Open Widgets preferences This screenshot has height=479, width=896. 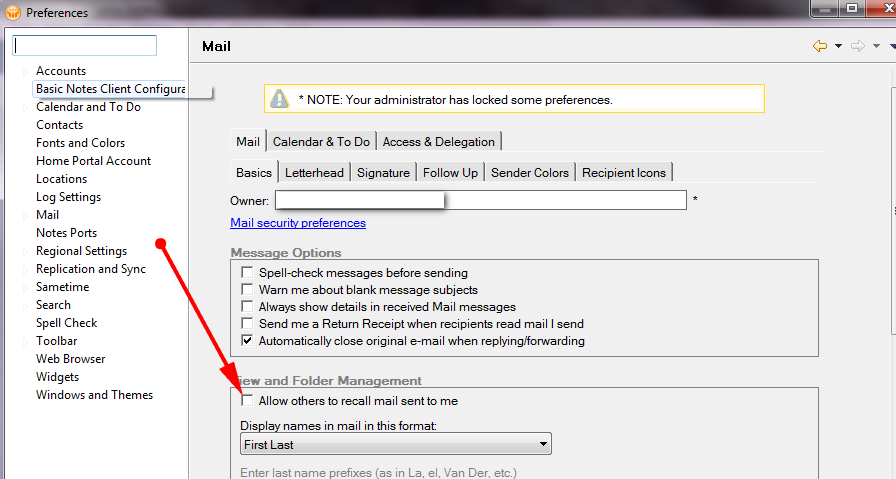(x=57, y=377)
